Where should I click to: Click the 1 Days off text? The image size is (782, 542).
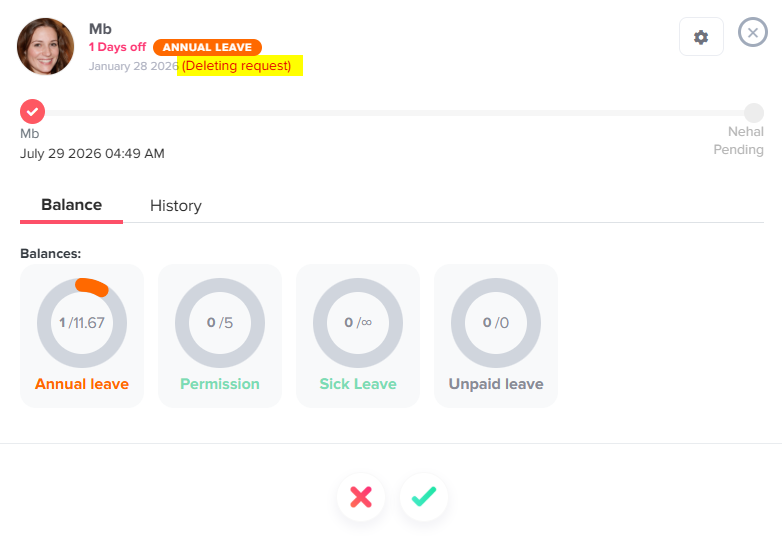coord(117,47)
